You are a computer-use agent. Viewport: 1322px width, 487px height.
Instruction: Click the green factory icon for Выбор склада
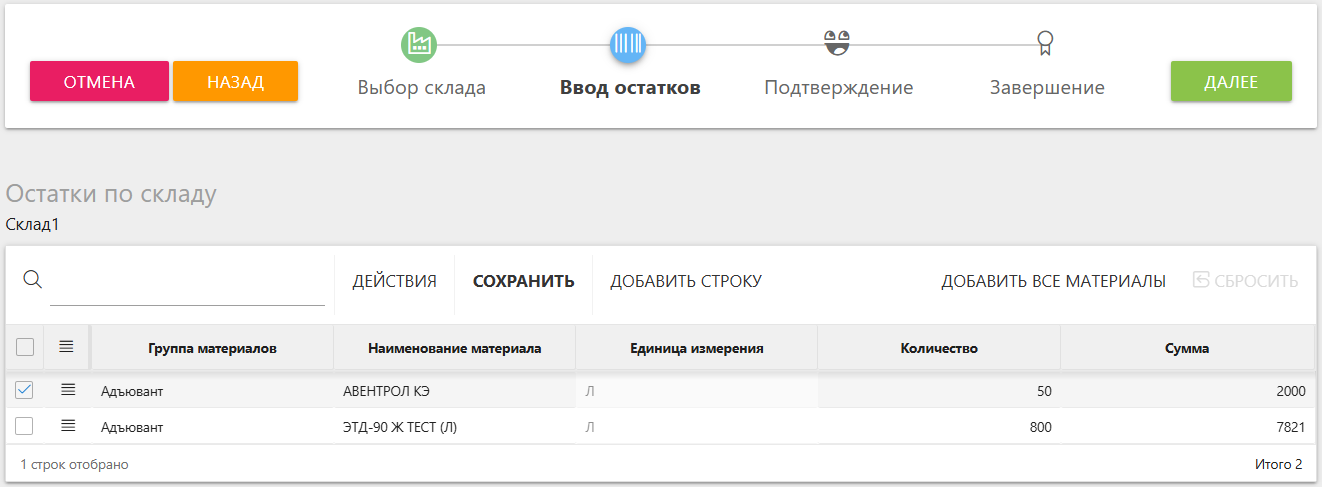[419, 44]
